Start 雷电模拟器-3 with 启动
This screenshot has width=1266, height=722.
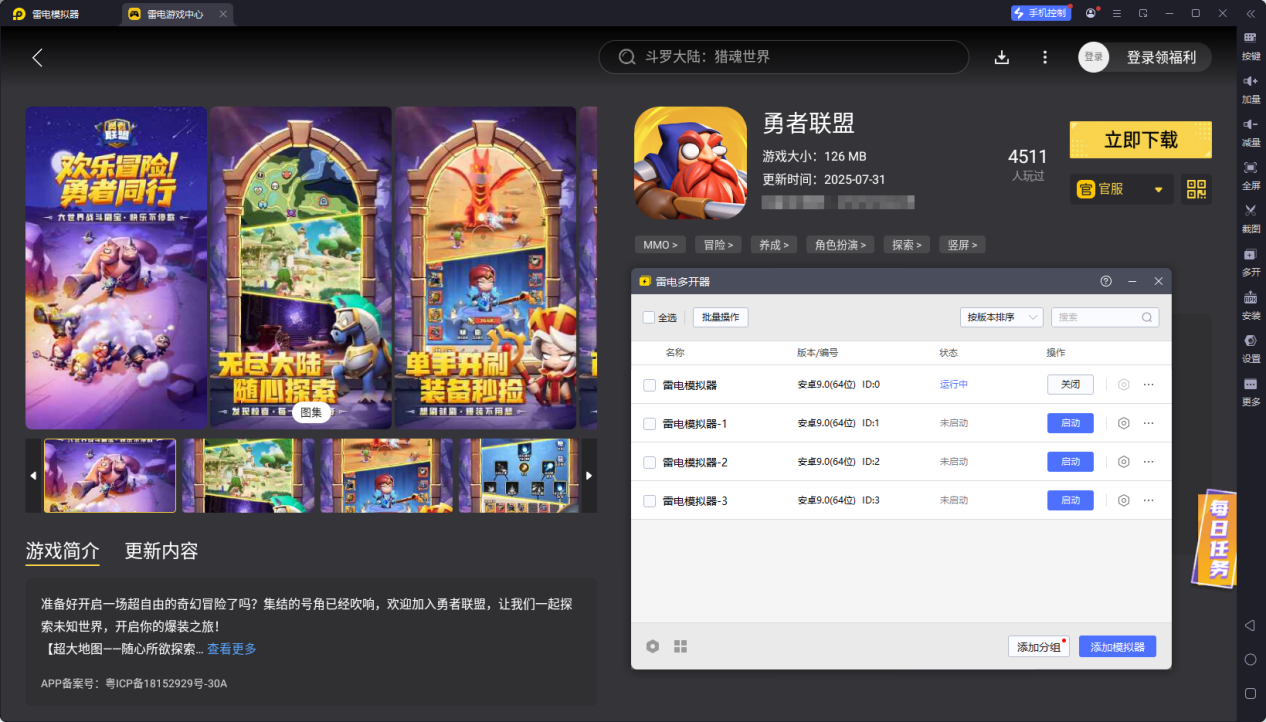click(x=1070, y=500)
